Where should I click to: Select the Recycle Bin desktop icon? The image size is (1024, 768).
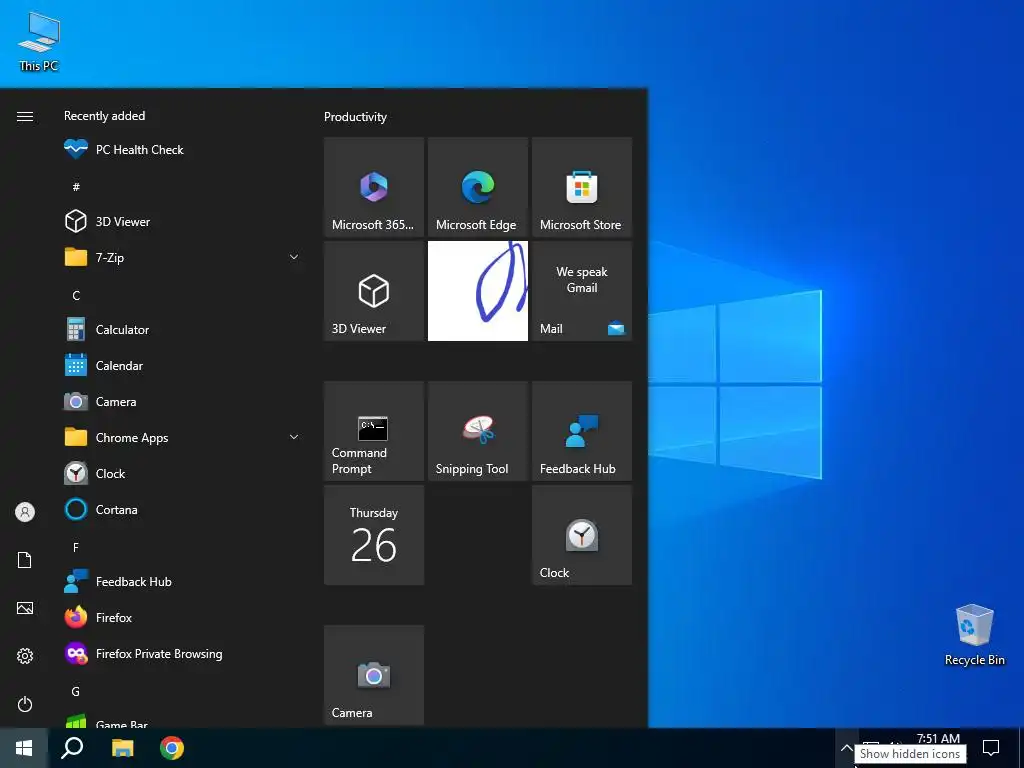pos(974,634)
